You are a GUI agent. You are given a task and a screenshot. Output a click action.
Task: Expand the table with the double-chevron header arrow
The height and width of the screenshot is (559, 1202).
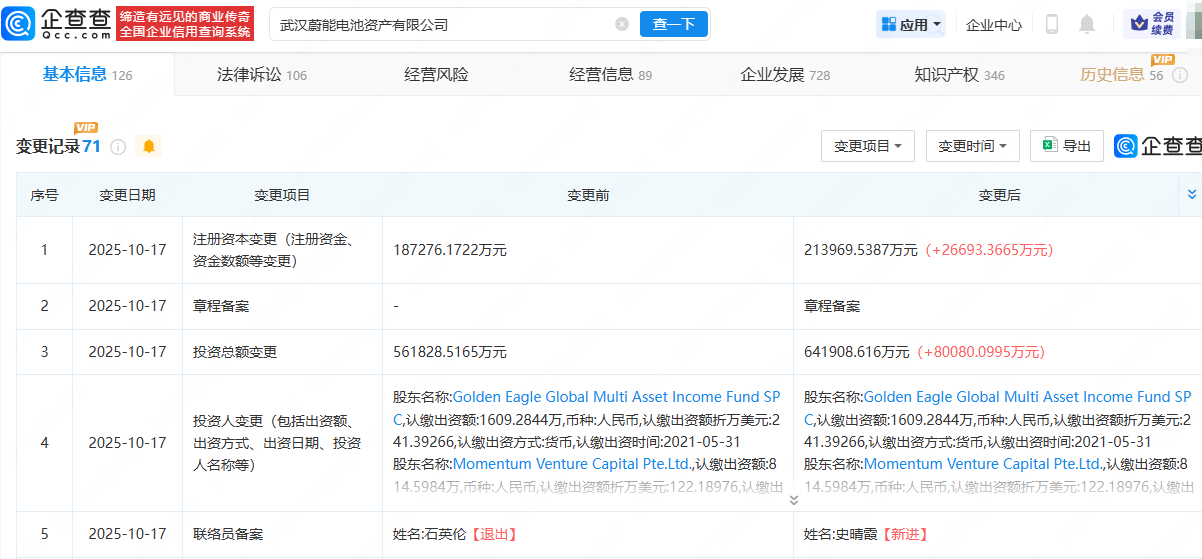point(1191,194)
